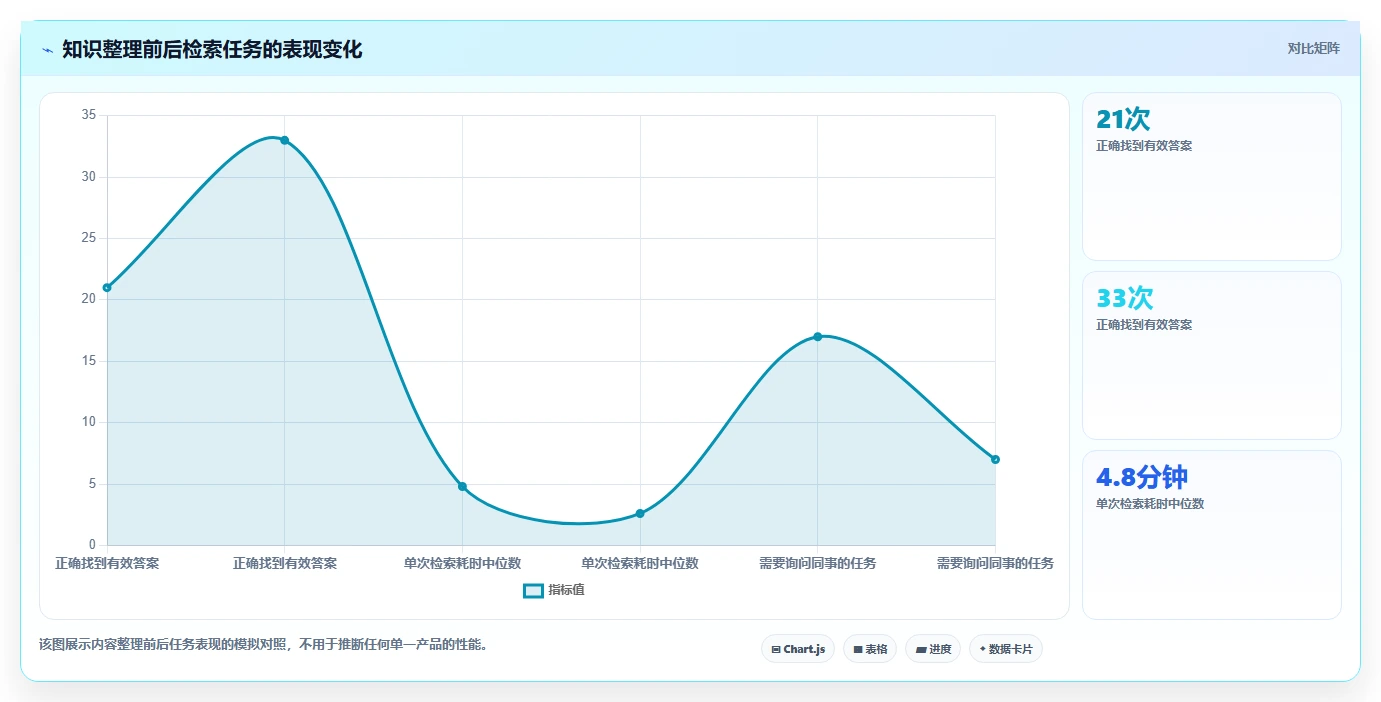Image resolution: width=1381 pixels, height=702 pixels.
Task: Select the 数据卡片 tag button
Action: pos(1006,649)
